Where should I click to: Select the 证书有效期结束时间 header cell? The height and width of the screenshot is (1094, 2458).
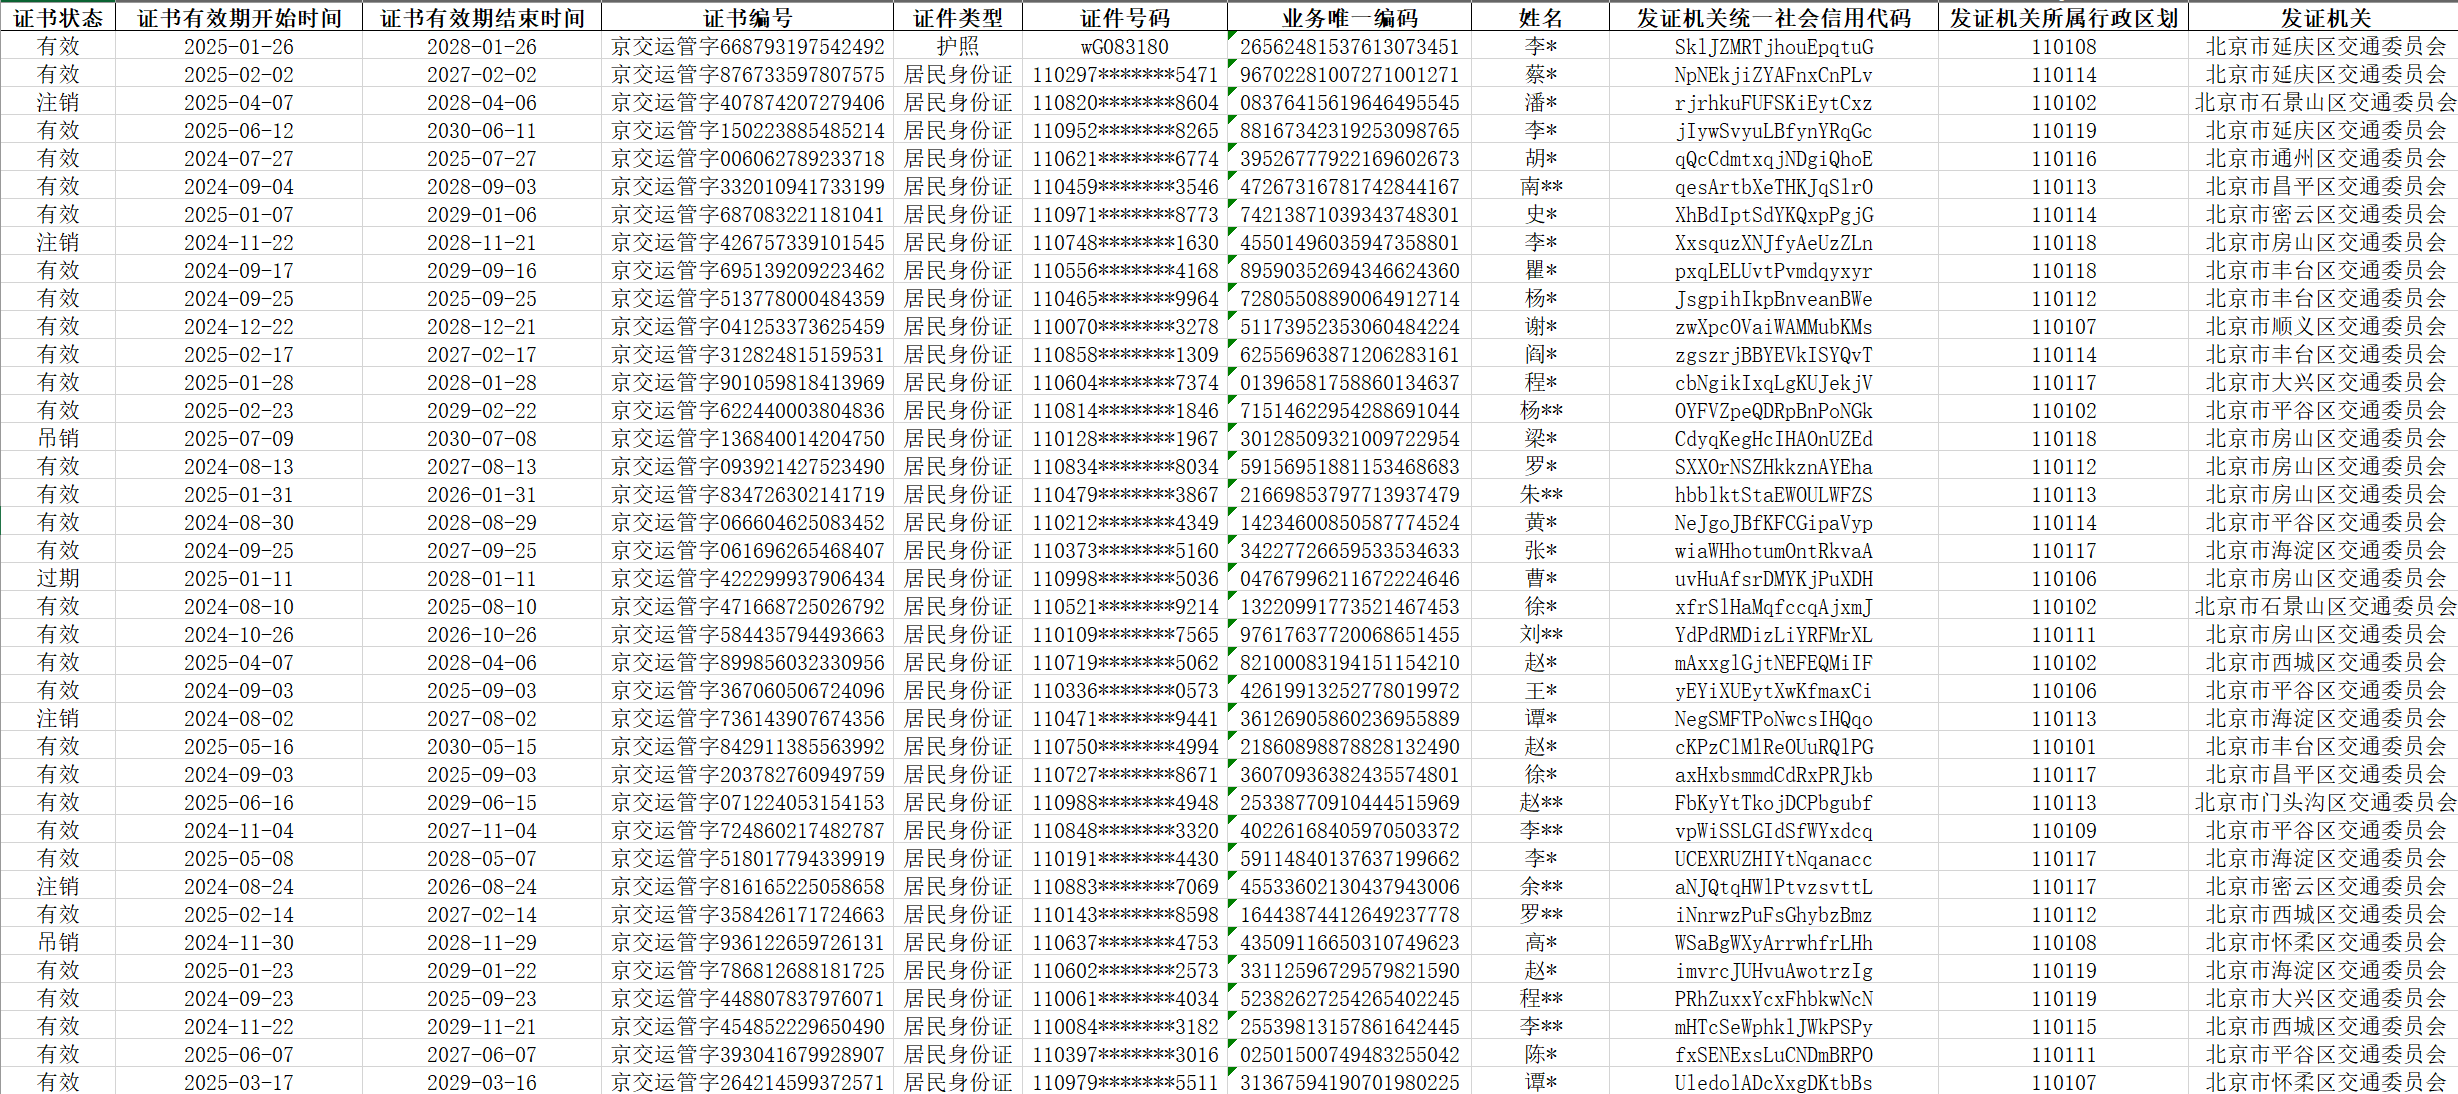tap(482, 18)
